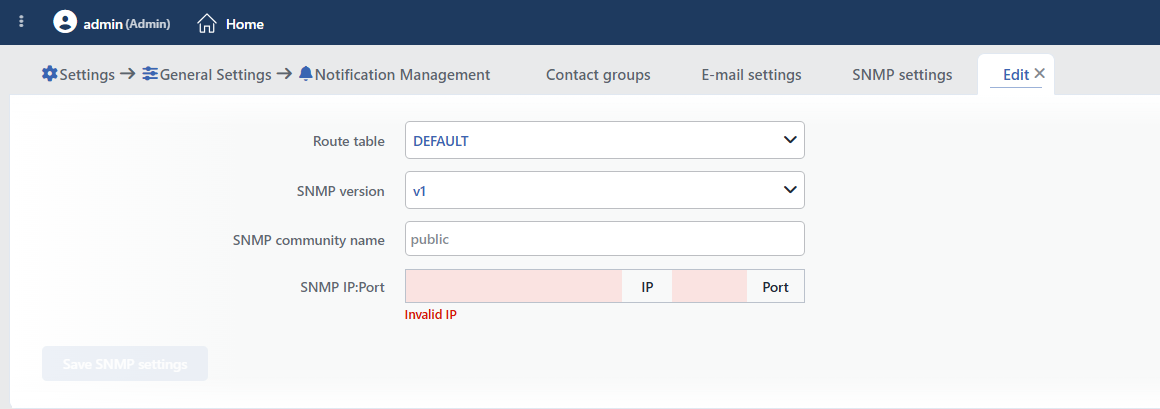Click the Settings gear icon
The height and width of the screenshot is (409, 1160).
[50, 74]
